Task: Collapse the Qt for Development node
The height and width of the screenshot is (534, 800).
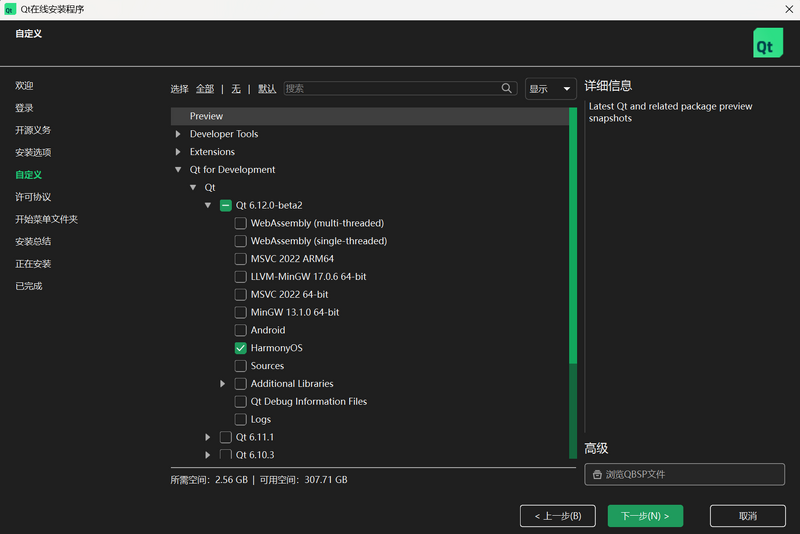Action: click(x=178, y=169)
